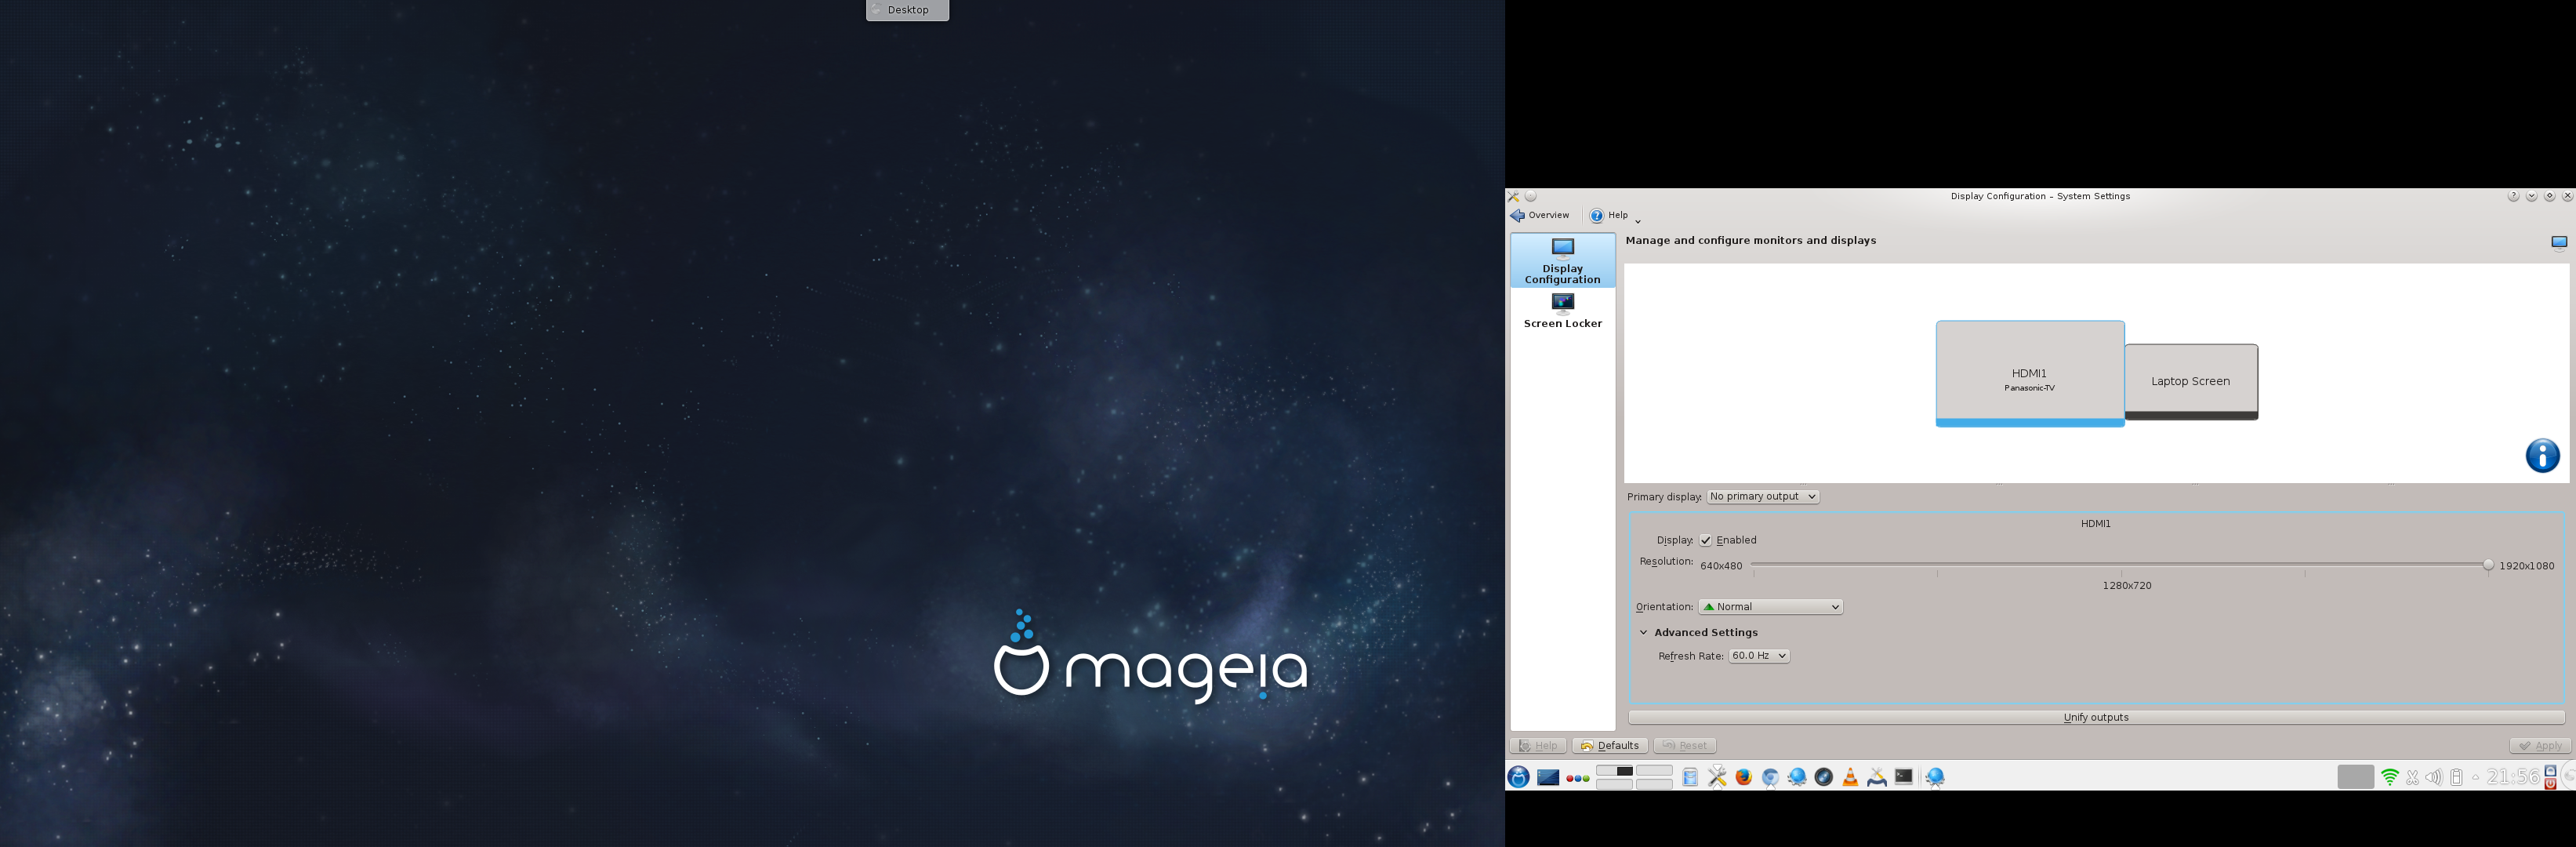This screenshot has height=847, width=2576.
Task: Toggle the Display Enabled checkbox
Action: point(1706,541)
